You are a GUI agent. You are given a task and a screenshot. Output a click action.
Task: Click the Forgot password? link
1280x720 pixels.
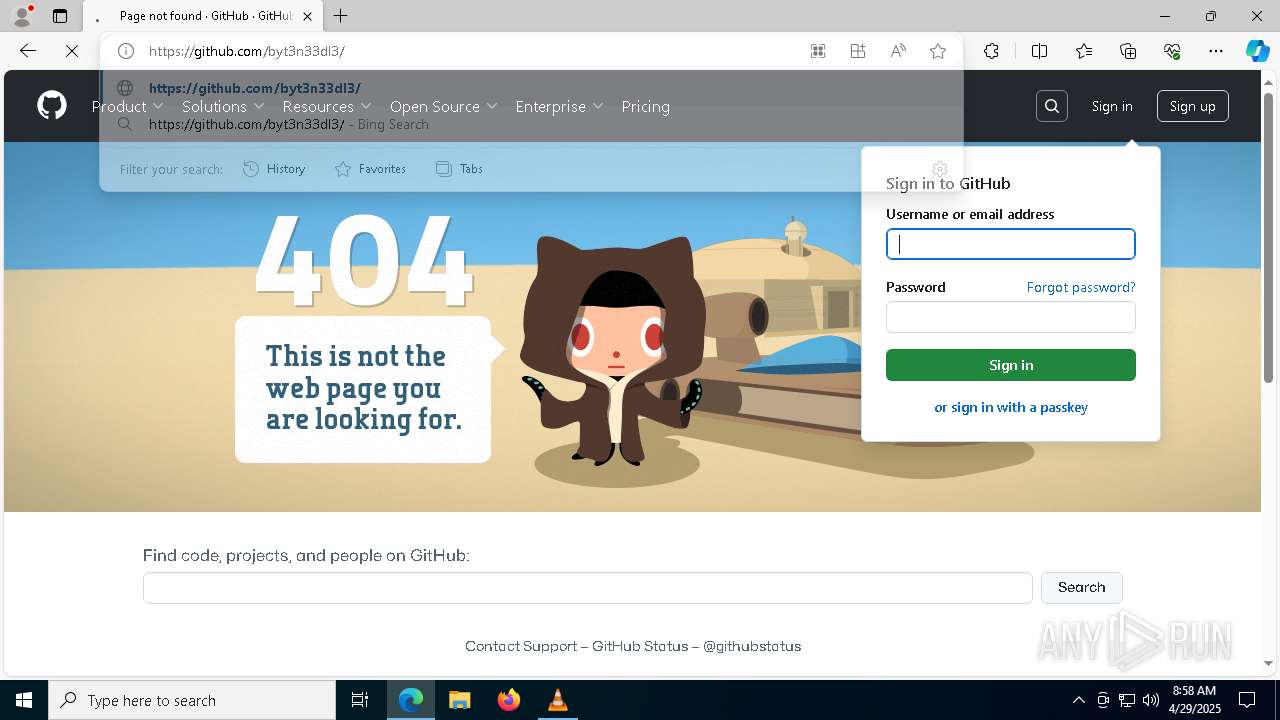click(1081, 287)
